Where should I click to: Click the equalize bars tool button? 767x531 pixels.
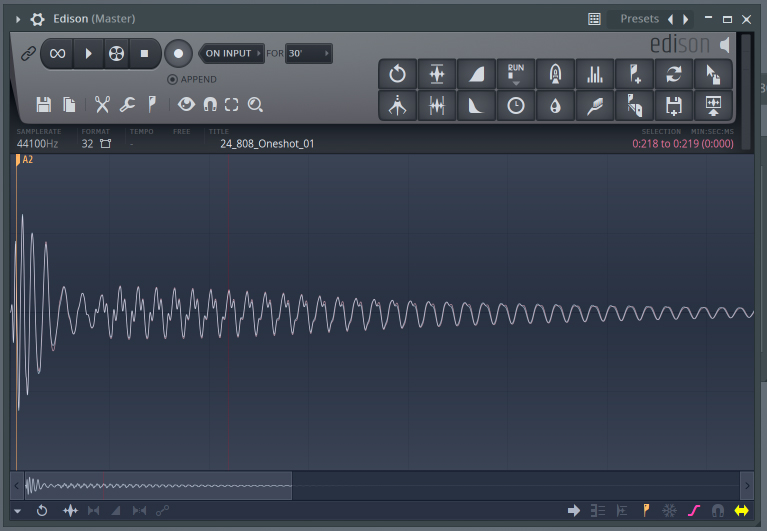(595, 74)
